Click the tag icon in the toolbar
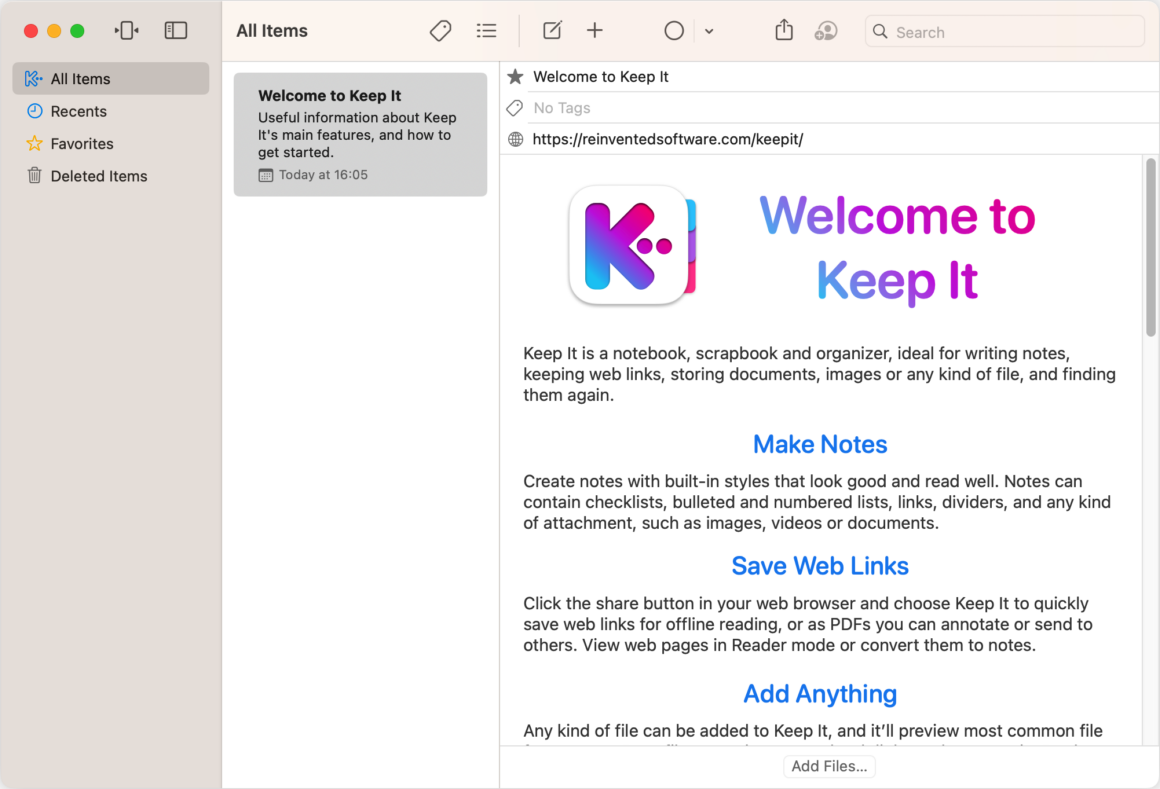Image resolution: width=1160 pixels, height=789 pixels. (x=440, y=31)
